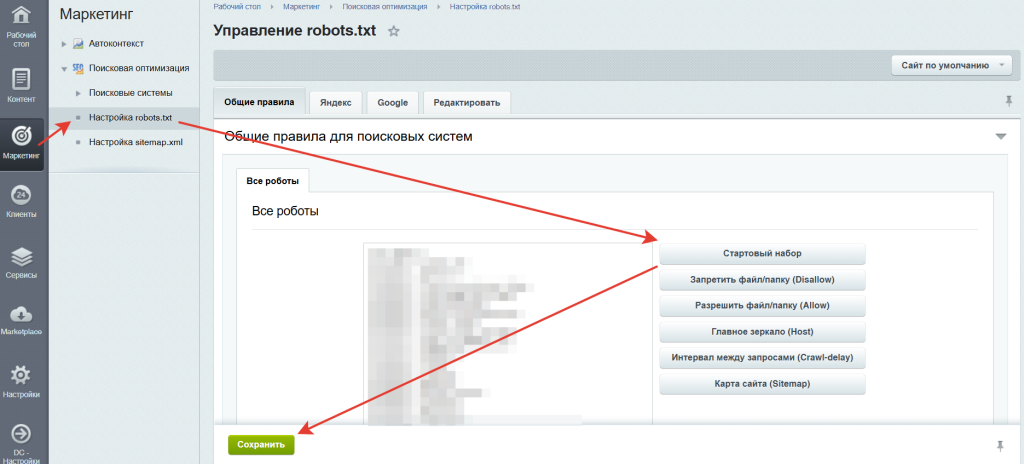Pin the tab panel with pin icon
Image resolution: width=1024 pixels, height=464 pixels.
pyautogui.click(x=1008, y=101)
